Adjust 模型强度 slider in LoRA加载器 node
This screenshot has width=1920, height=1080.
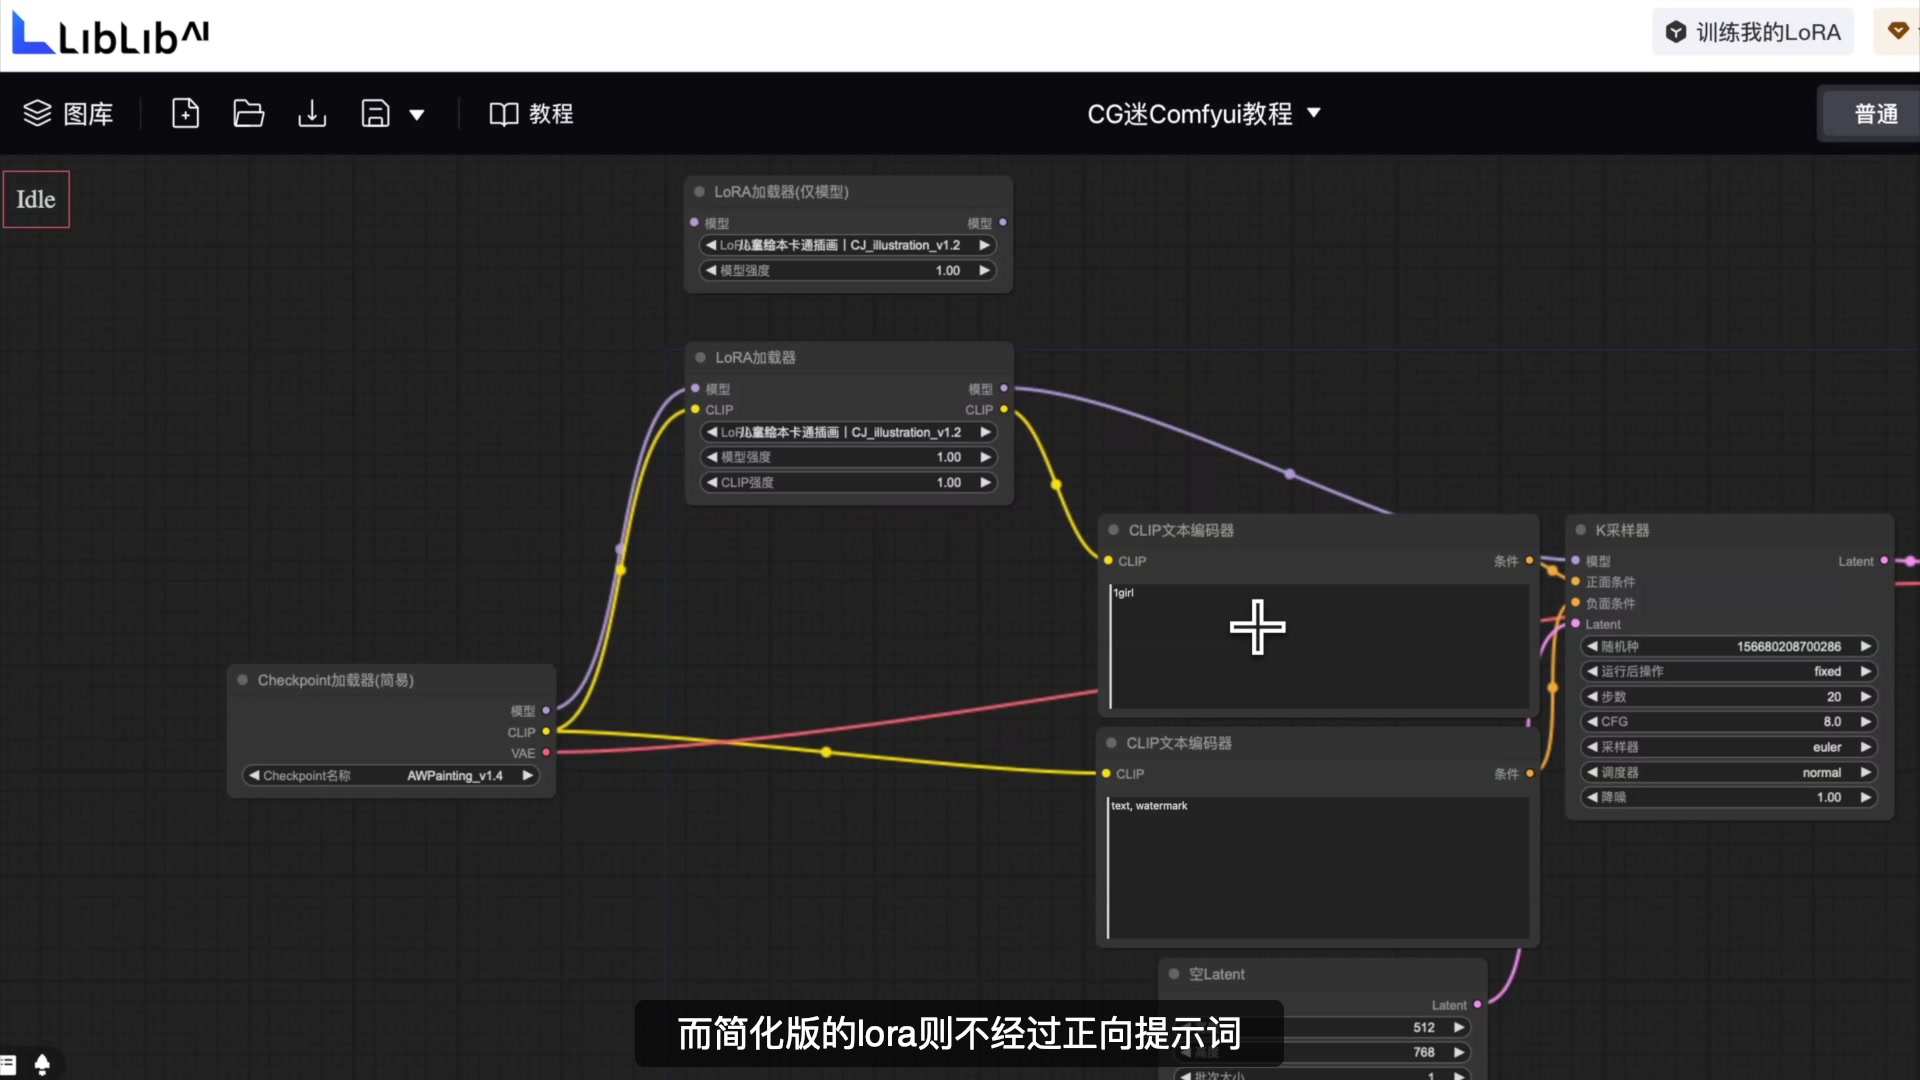(x=848, y=457)
